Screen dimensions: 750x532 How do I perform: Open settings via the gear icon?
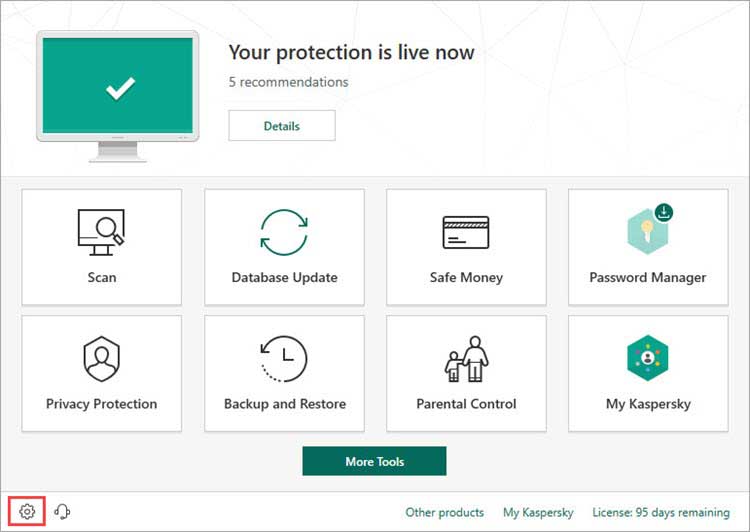coord(27,511)
